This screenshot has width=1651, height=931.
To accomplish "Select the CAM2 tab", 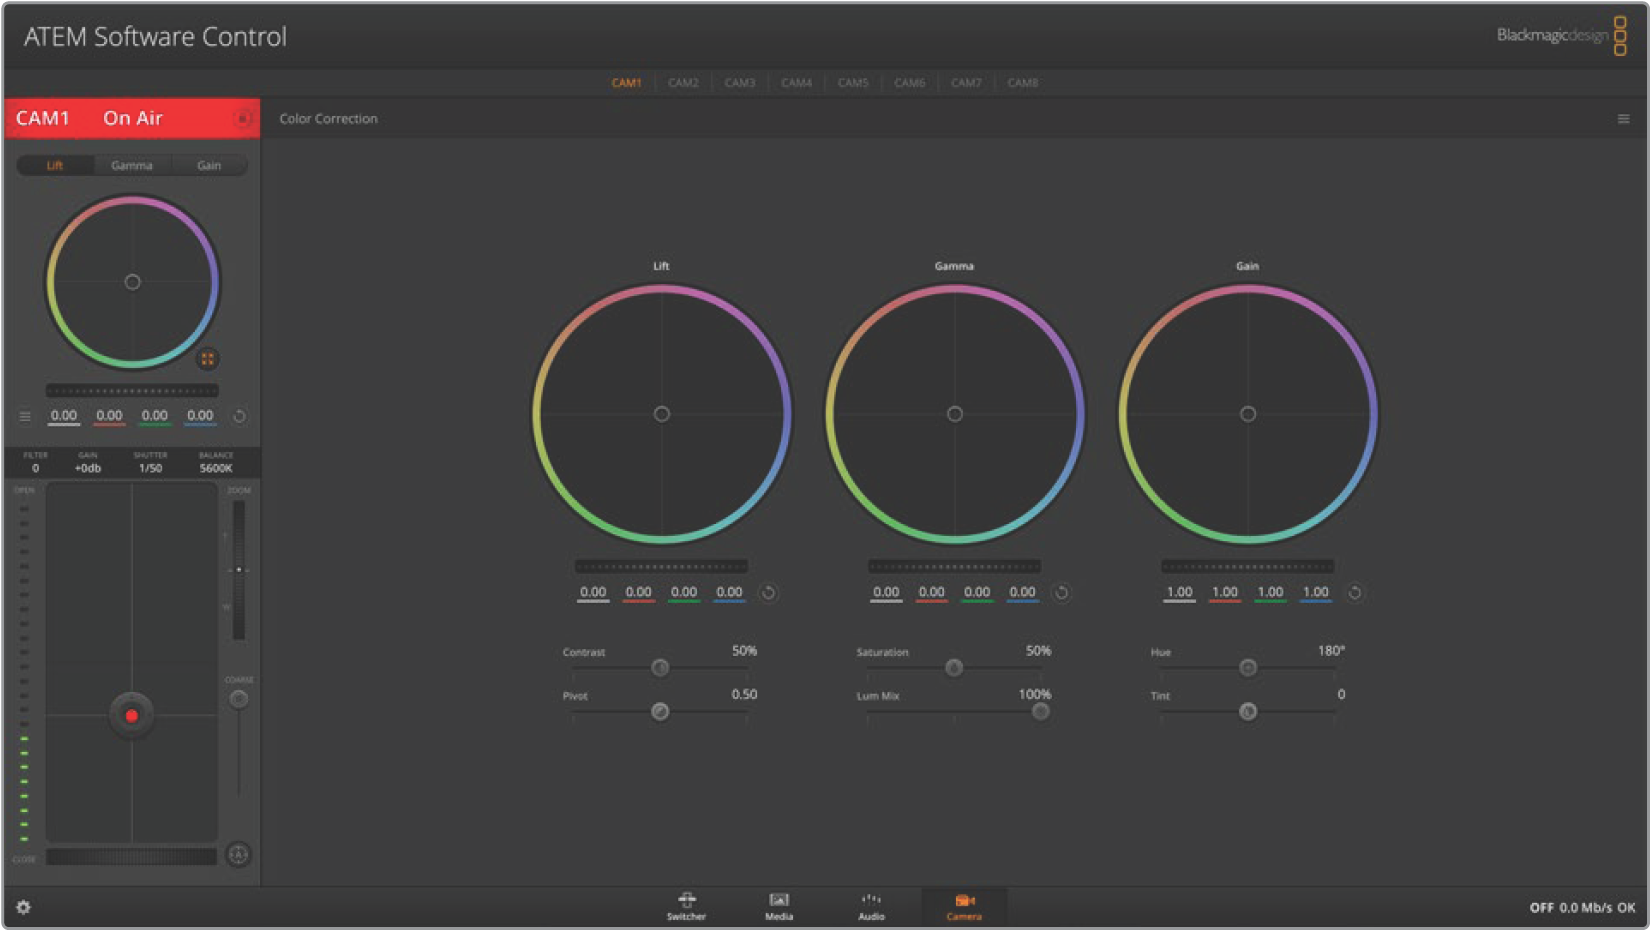I will tap(683, 83).
